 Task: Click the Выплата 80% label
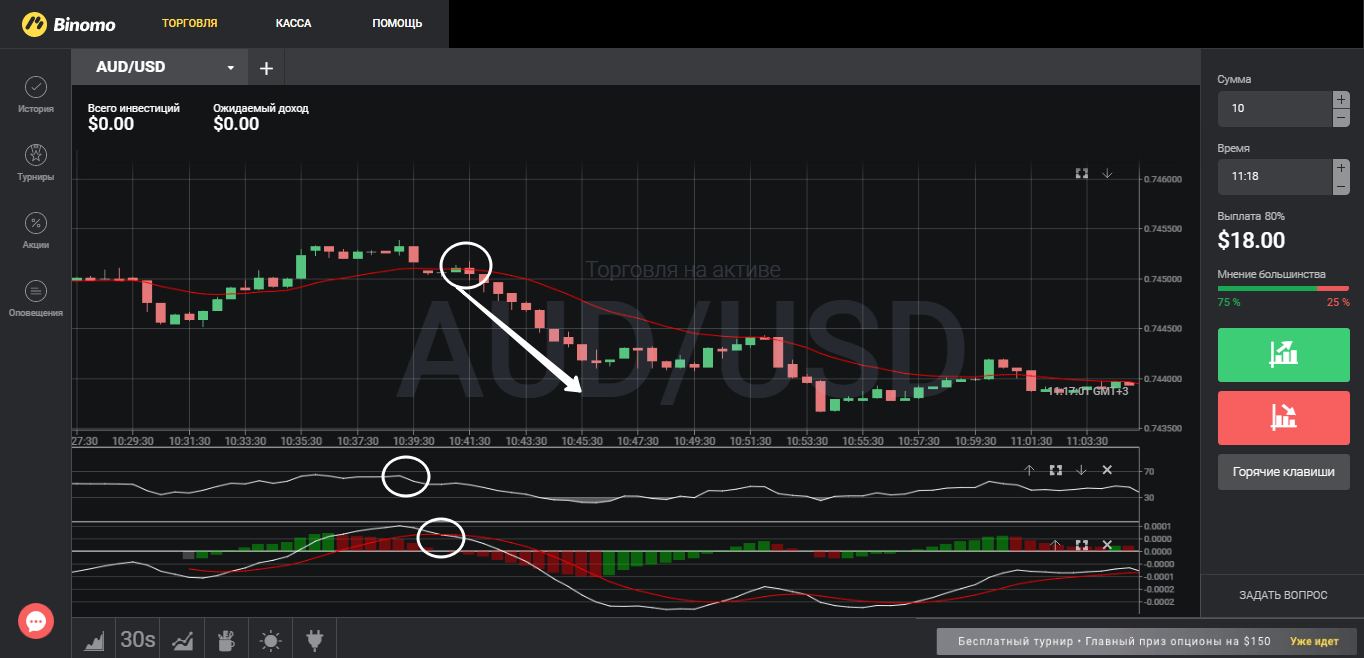coord(1251,216)
